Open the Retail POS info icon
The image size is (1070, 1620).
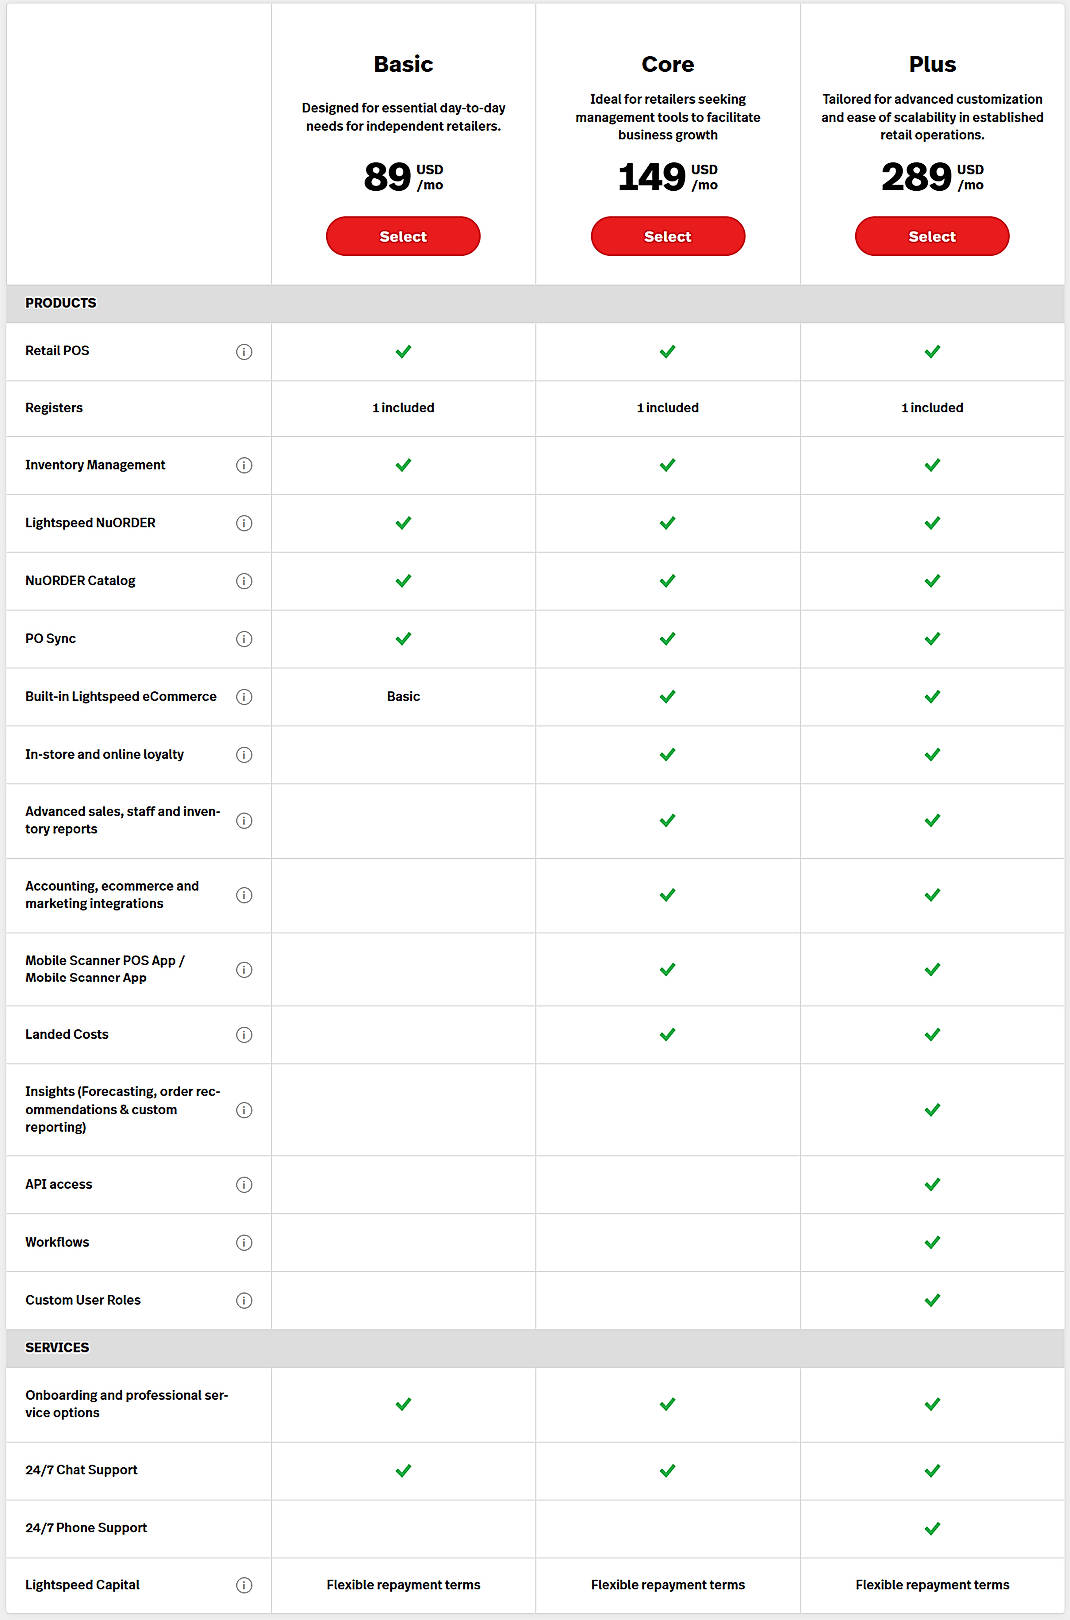[x=244, y=352]
